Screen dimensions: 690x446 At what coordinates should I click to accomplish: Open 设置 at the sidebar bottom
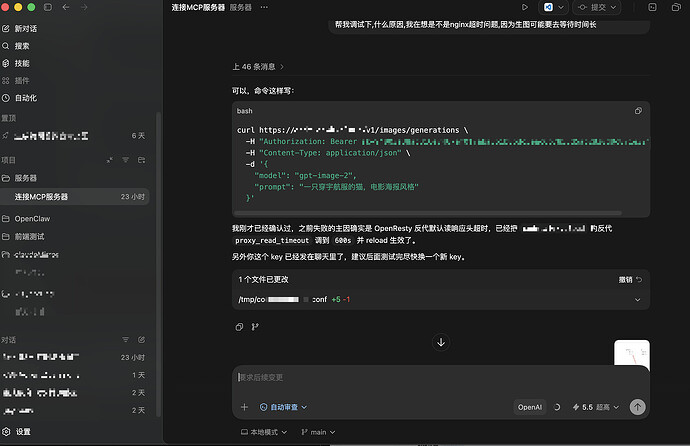click(17, 431)
